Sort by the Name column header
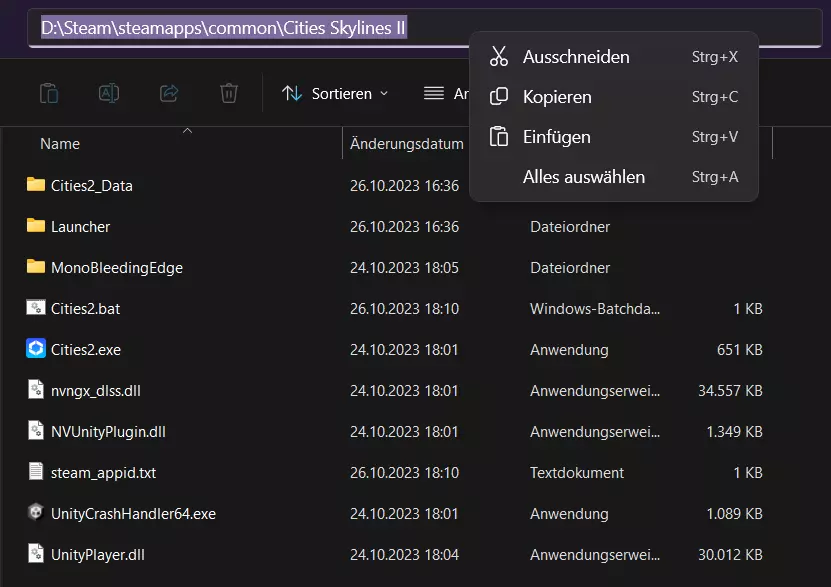The image size is (831, 587). click(60, 144)
